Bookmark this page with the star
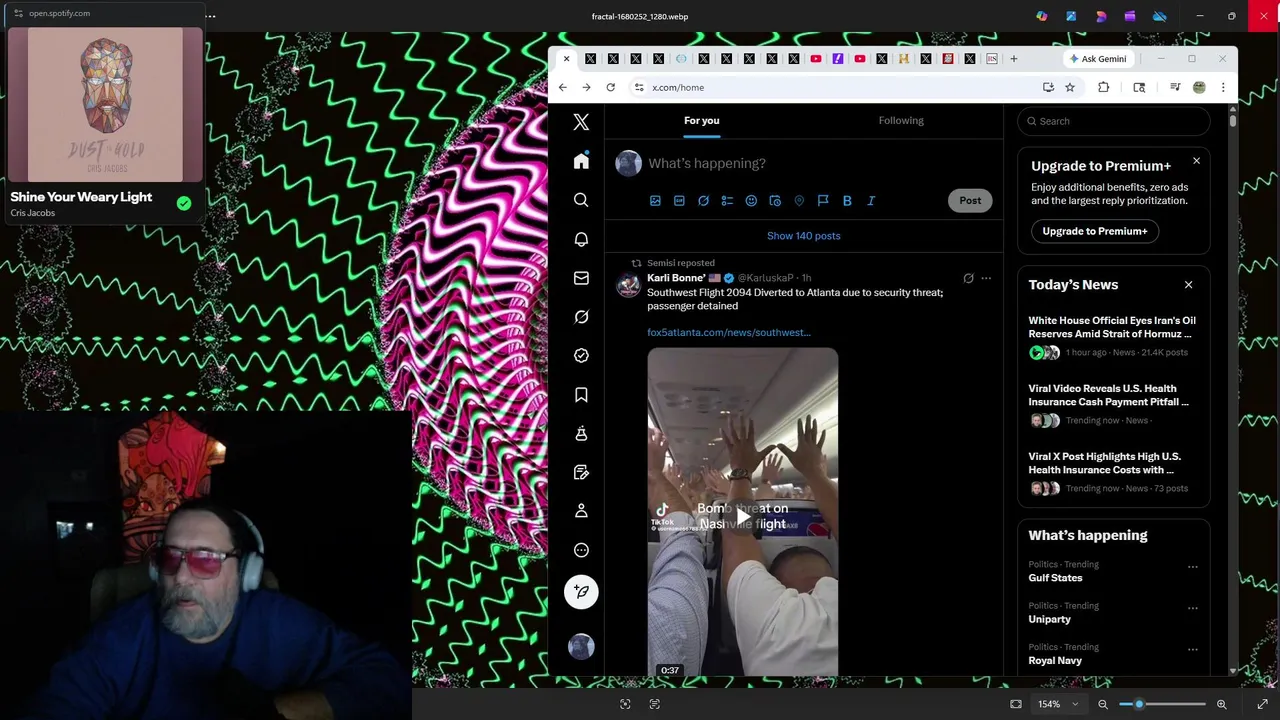 [x=1070, y=87]
